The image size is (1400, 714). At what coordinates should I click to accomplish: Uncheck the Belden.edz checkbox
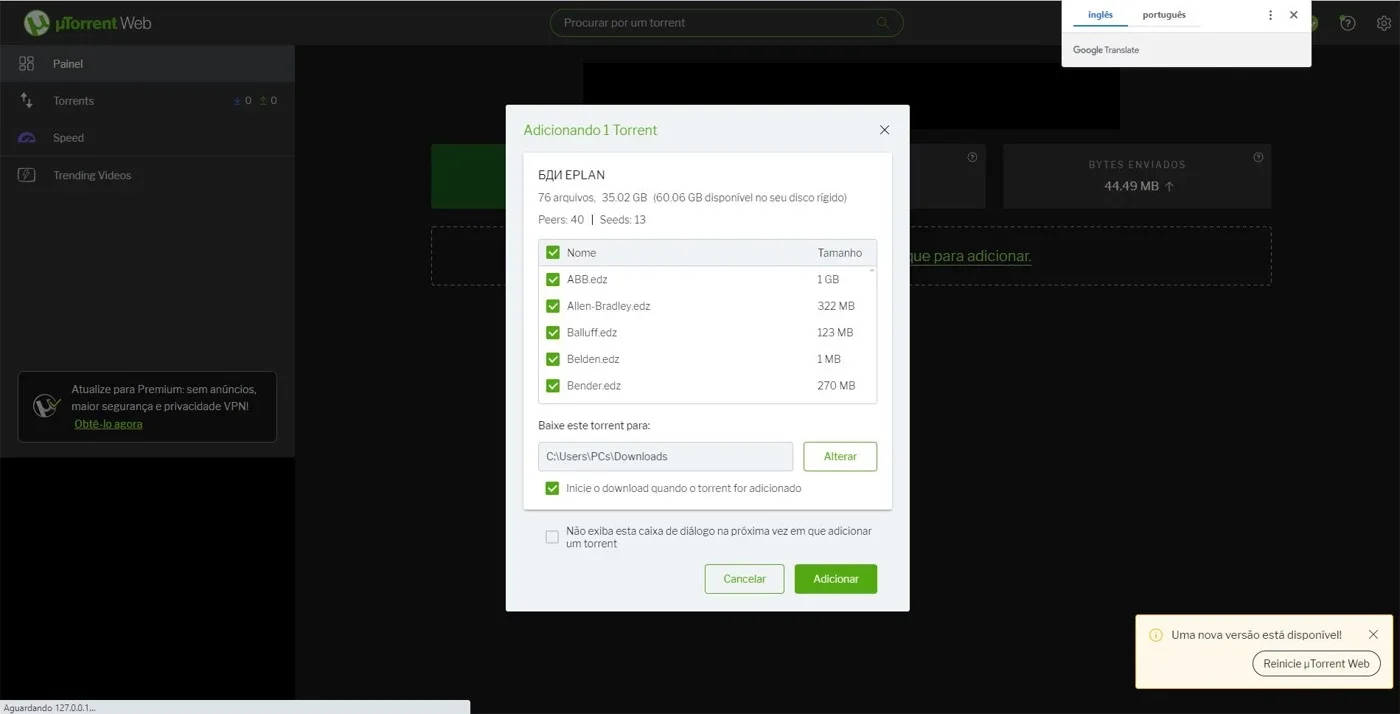pos(553,359)
